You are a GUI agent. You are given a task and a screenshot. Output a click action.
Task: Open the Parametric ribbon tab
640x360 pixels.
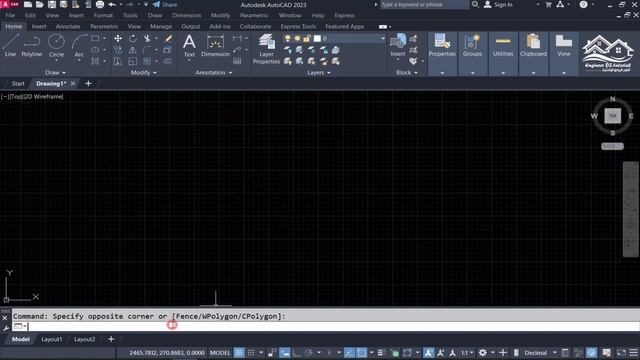pyautogui.click(x=104, y=27)
